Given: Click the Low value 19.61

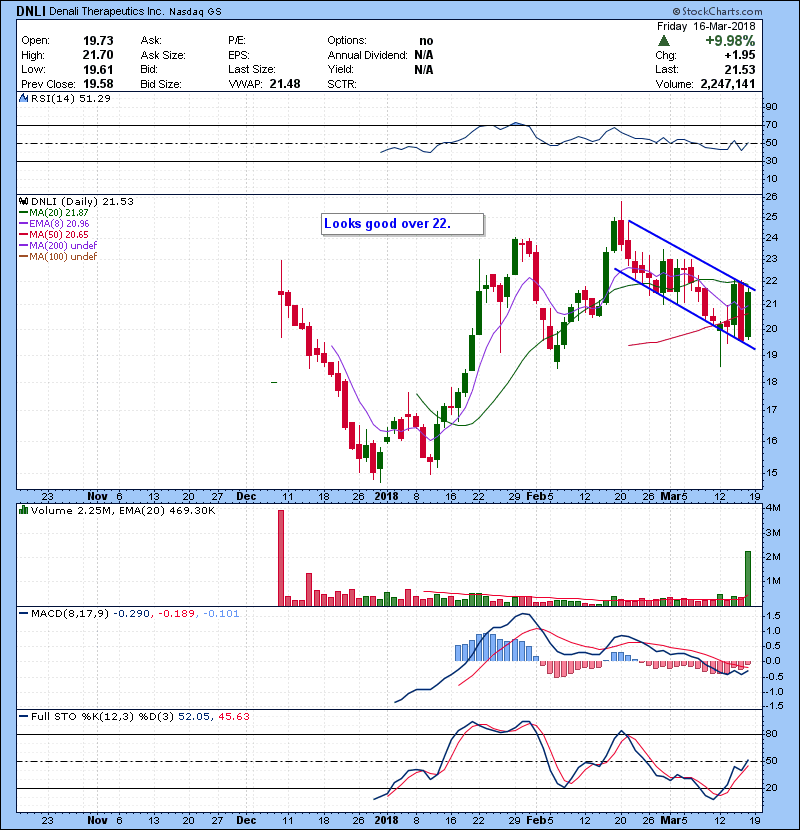Looking at the screenshot, I should pos(98,69).
